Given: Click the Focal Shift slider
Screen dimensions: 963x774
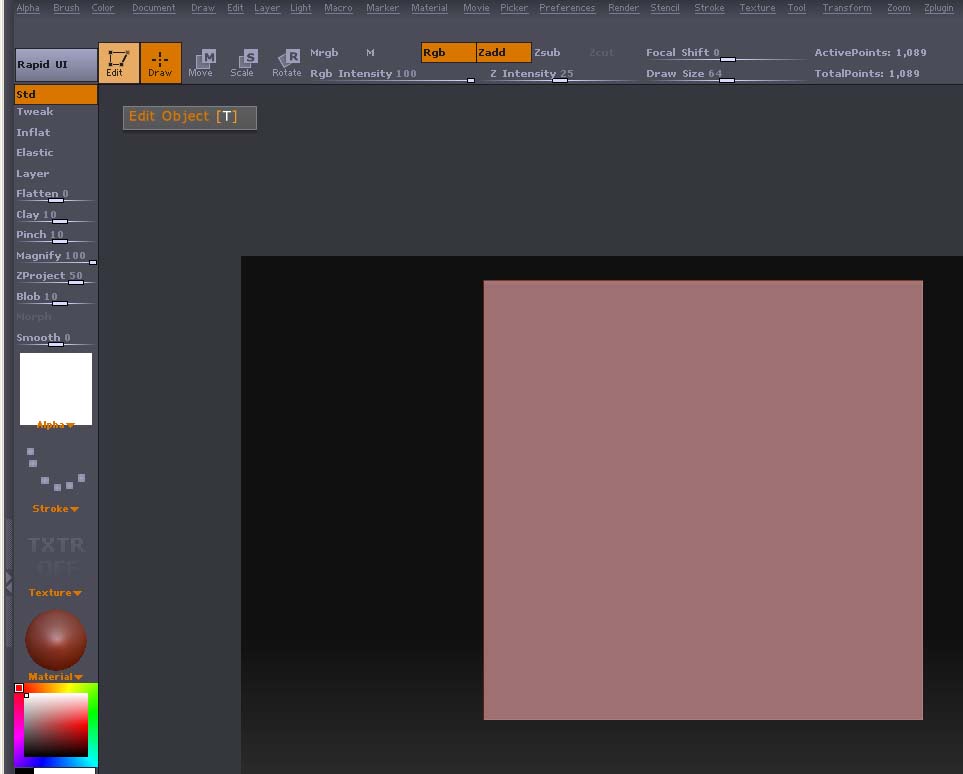Looking at the screenshot, I should pos(725,53).
